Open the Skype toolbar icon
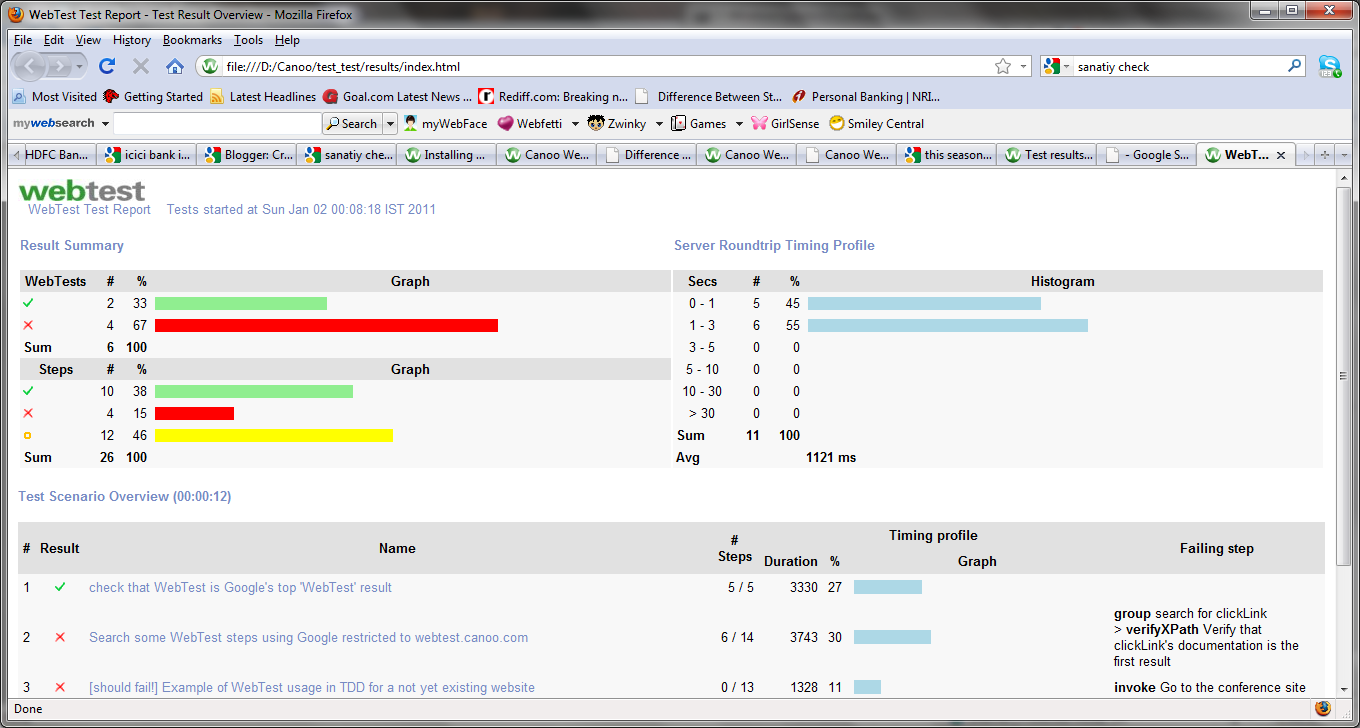The image size is (1360, 728). coord(1329,66)
